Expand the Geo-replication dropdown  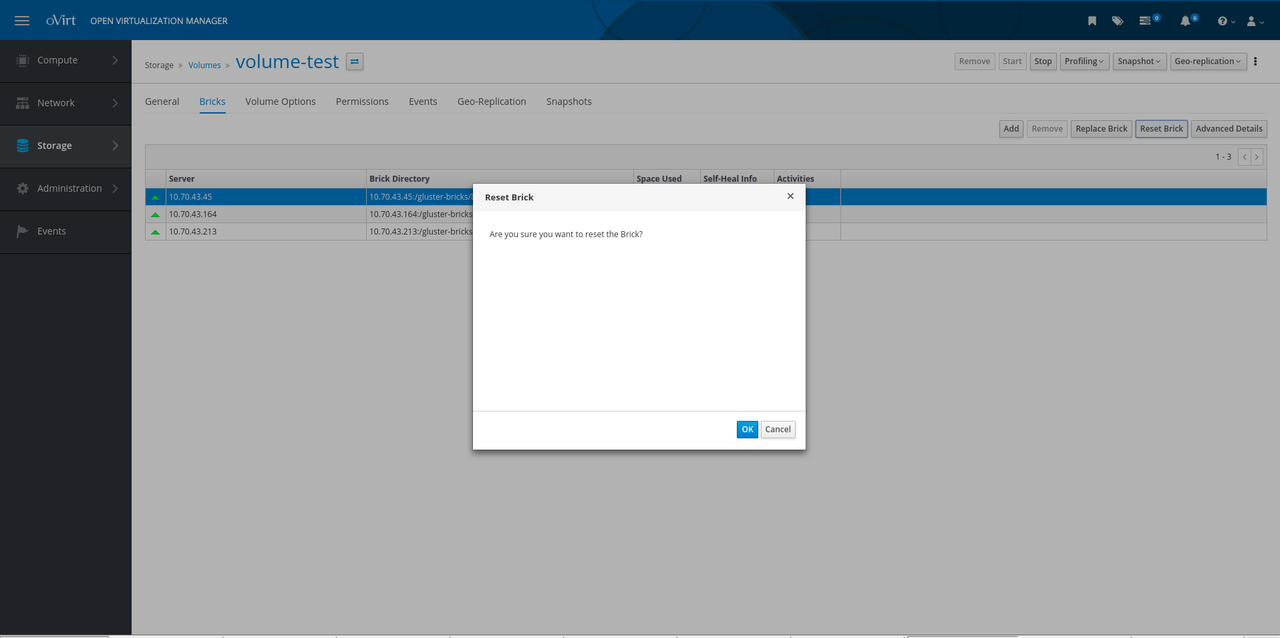point(1208,61)
